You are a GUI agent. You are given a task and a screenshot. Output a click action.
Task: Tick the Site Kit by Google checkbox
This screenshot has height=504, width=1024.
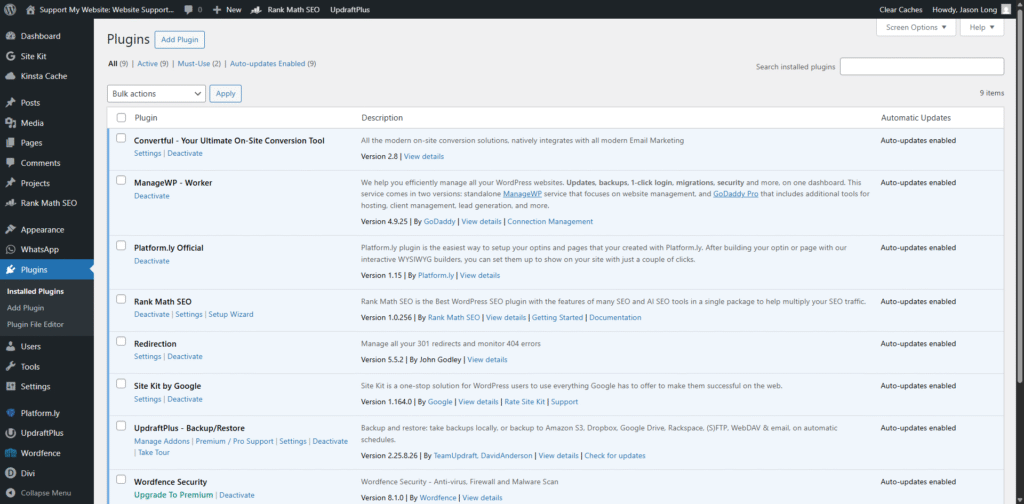click(x=121, y=384)
